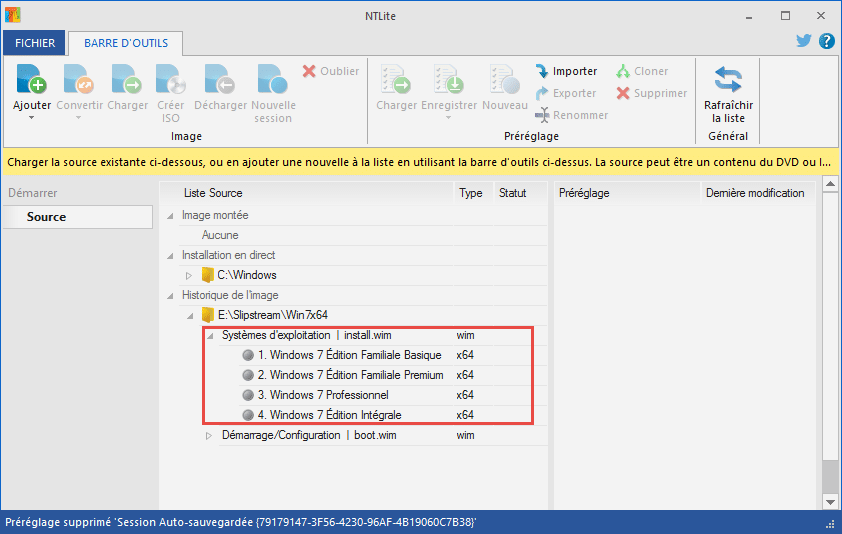
Task: Click the C:\Windows folder icon
Action: 208,275
